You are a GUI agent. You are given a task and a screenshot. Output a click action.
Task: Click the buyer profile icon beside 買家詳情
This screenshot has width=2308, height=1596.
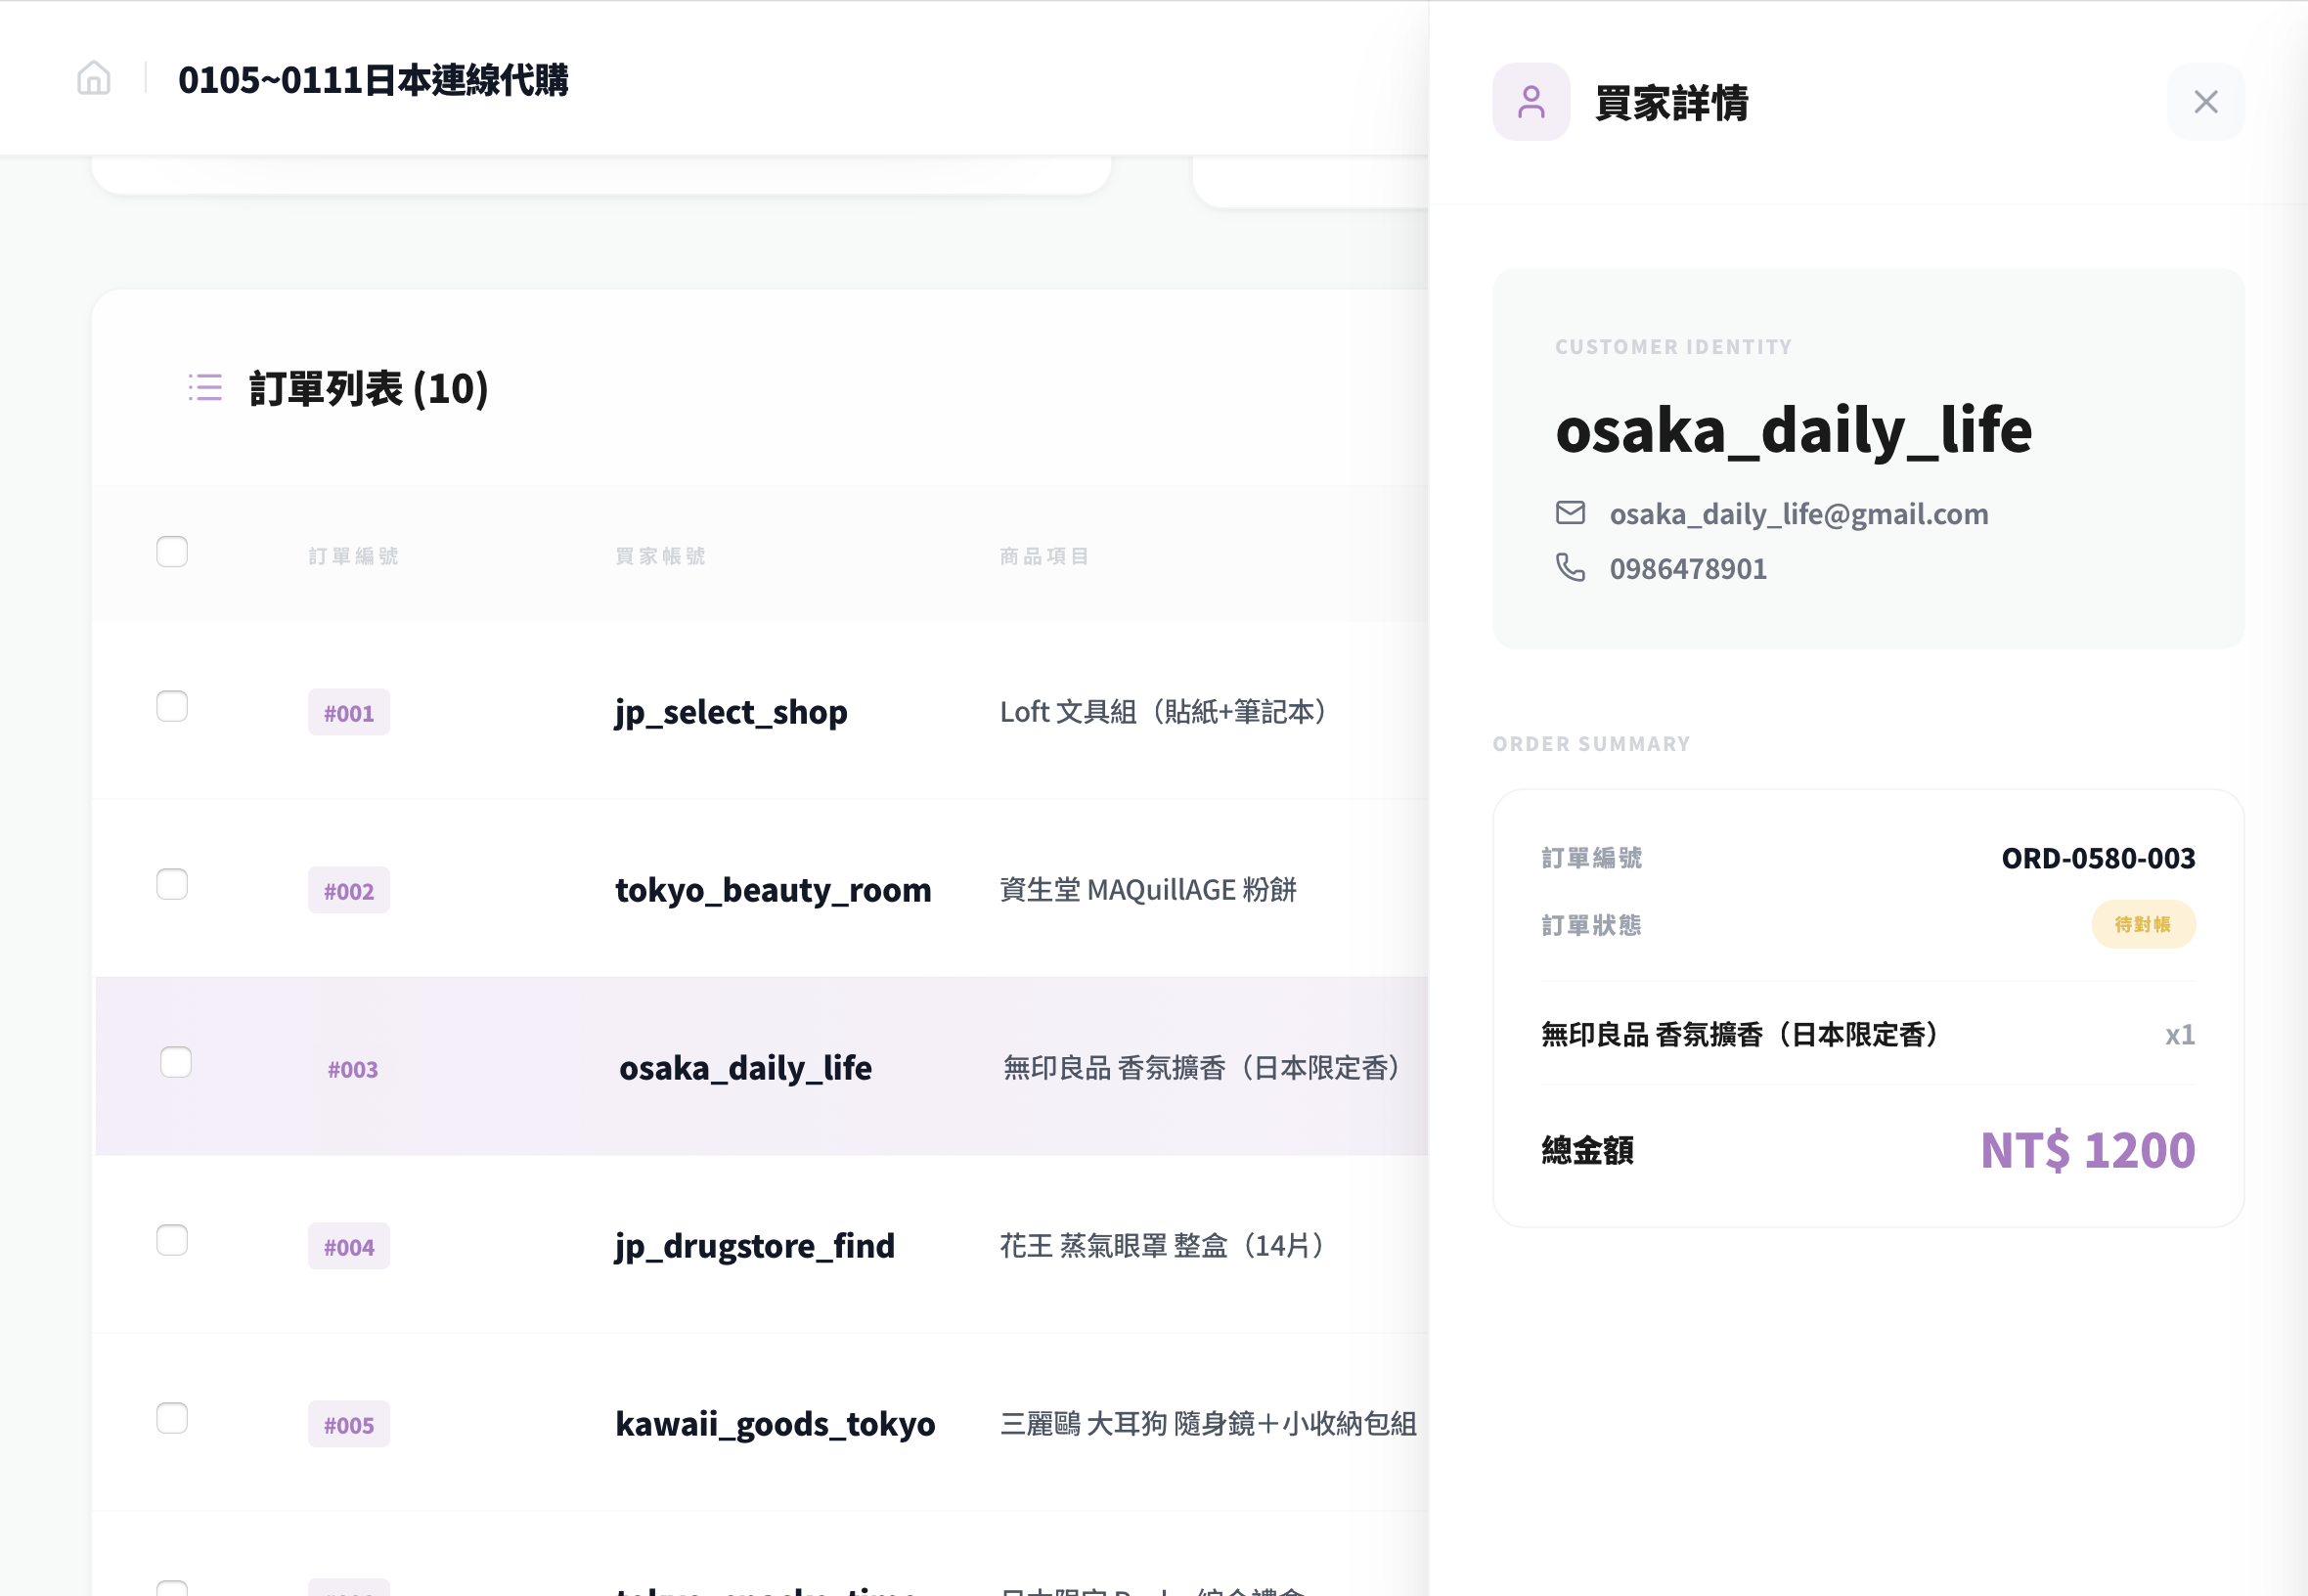tap(1530, 102)
